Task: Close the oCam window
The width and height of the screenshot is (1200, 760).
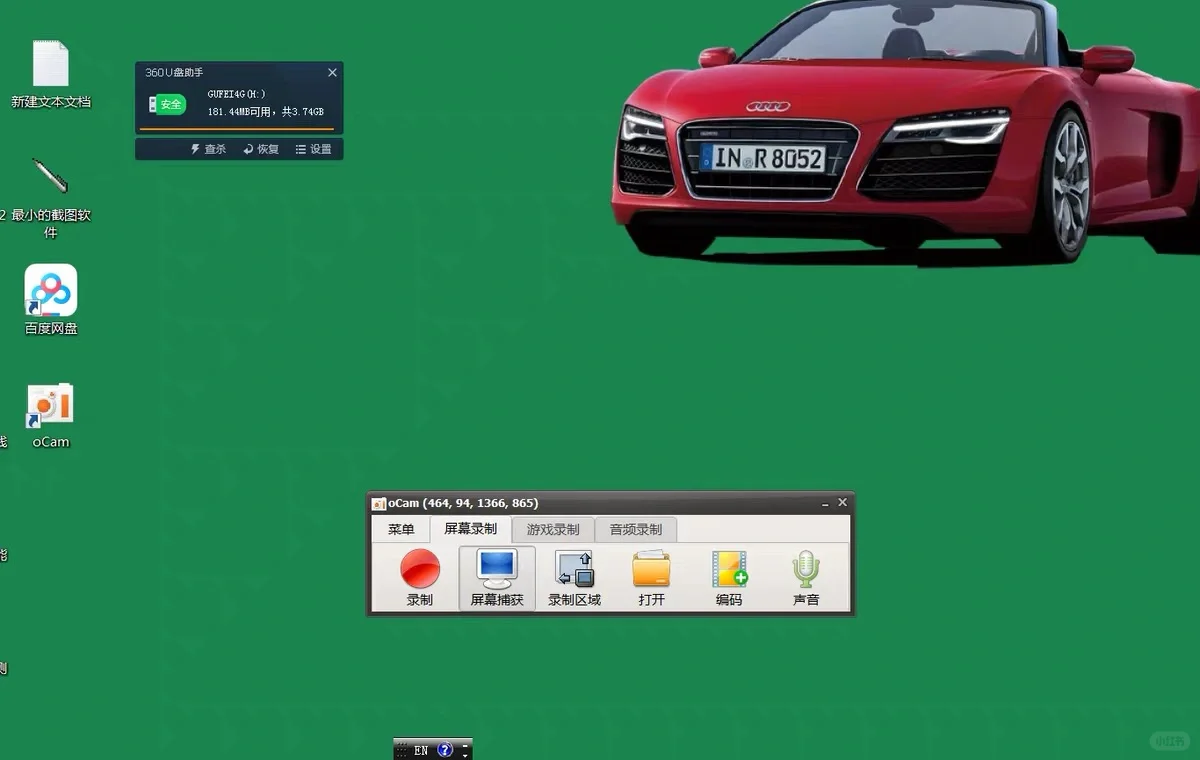Action: point(842,503)
